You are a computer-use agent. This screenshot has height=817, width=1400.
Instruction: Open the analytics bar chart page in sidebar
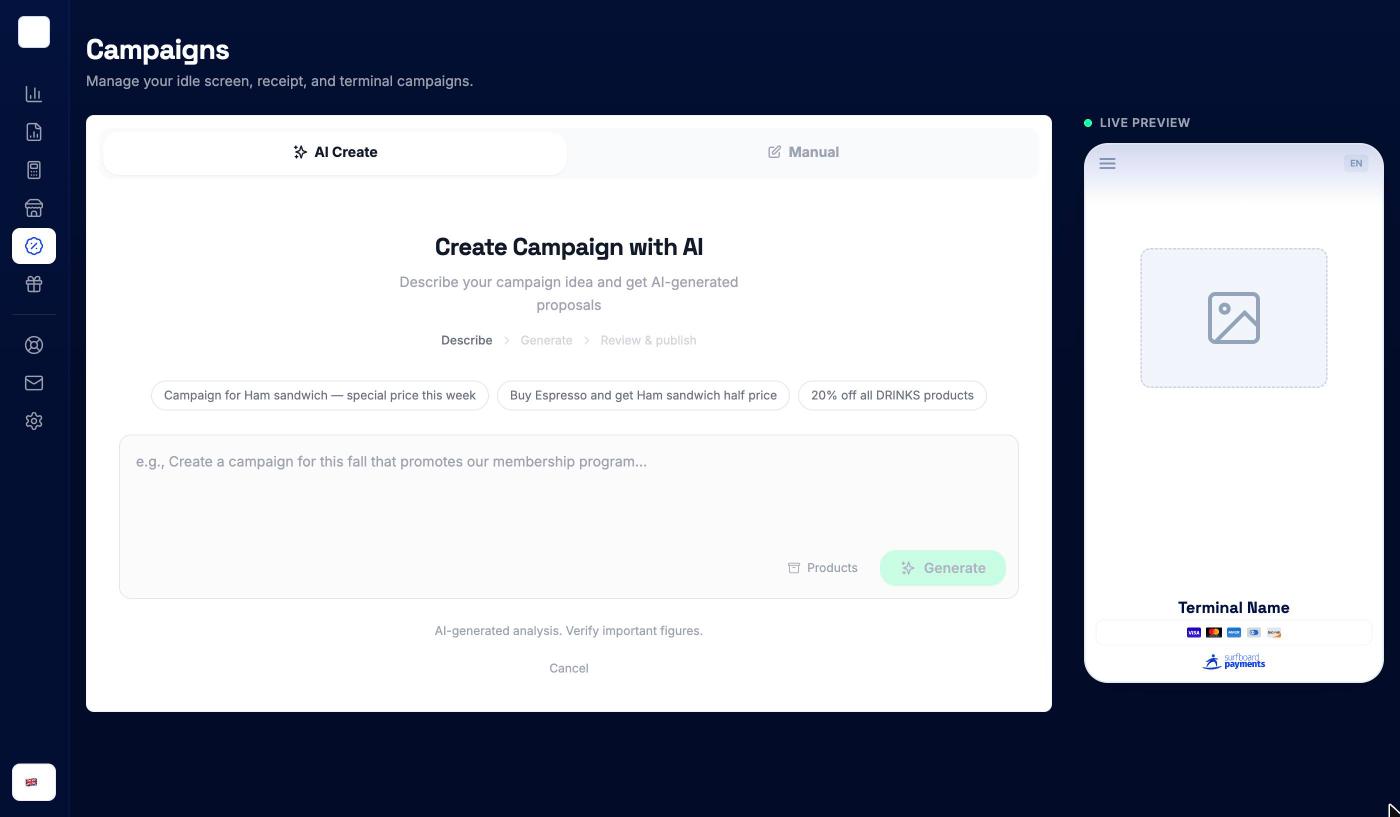pos(34,94)
